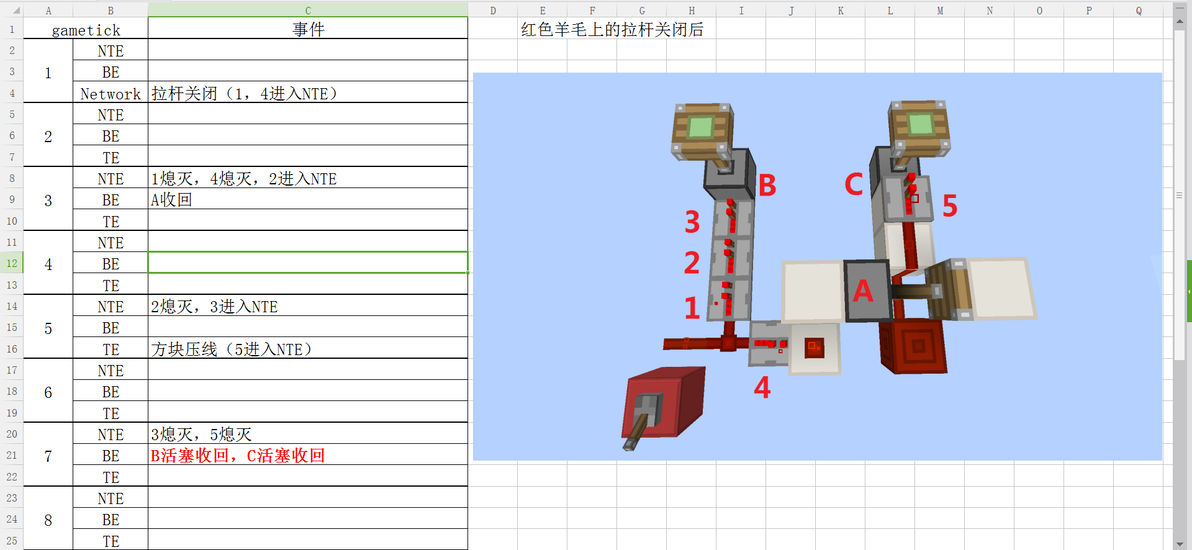
Task: Click gametick cell '8'
Action: coord(49,519)
